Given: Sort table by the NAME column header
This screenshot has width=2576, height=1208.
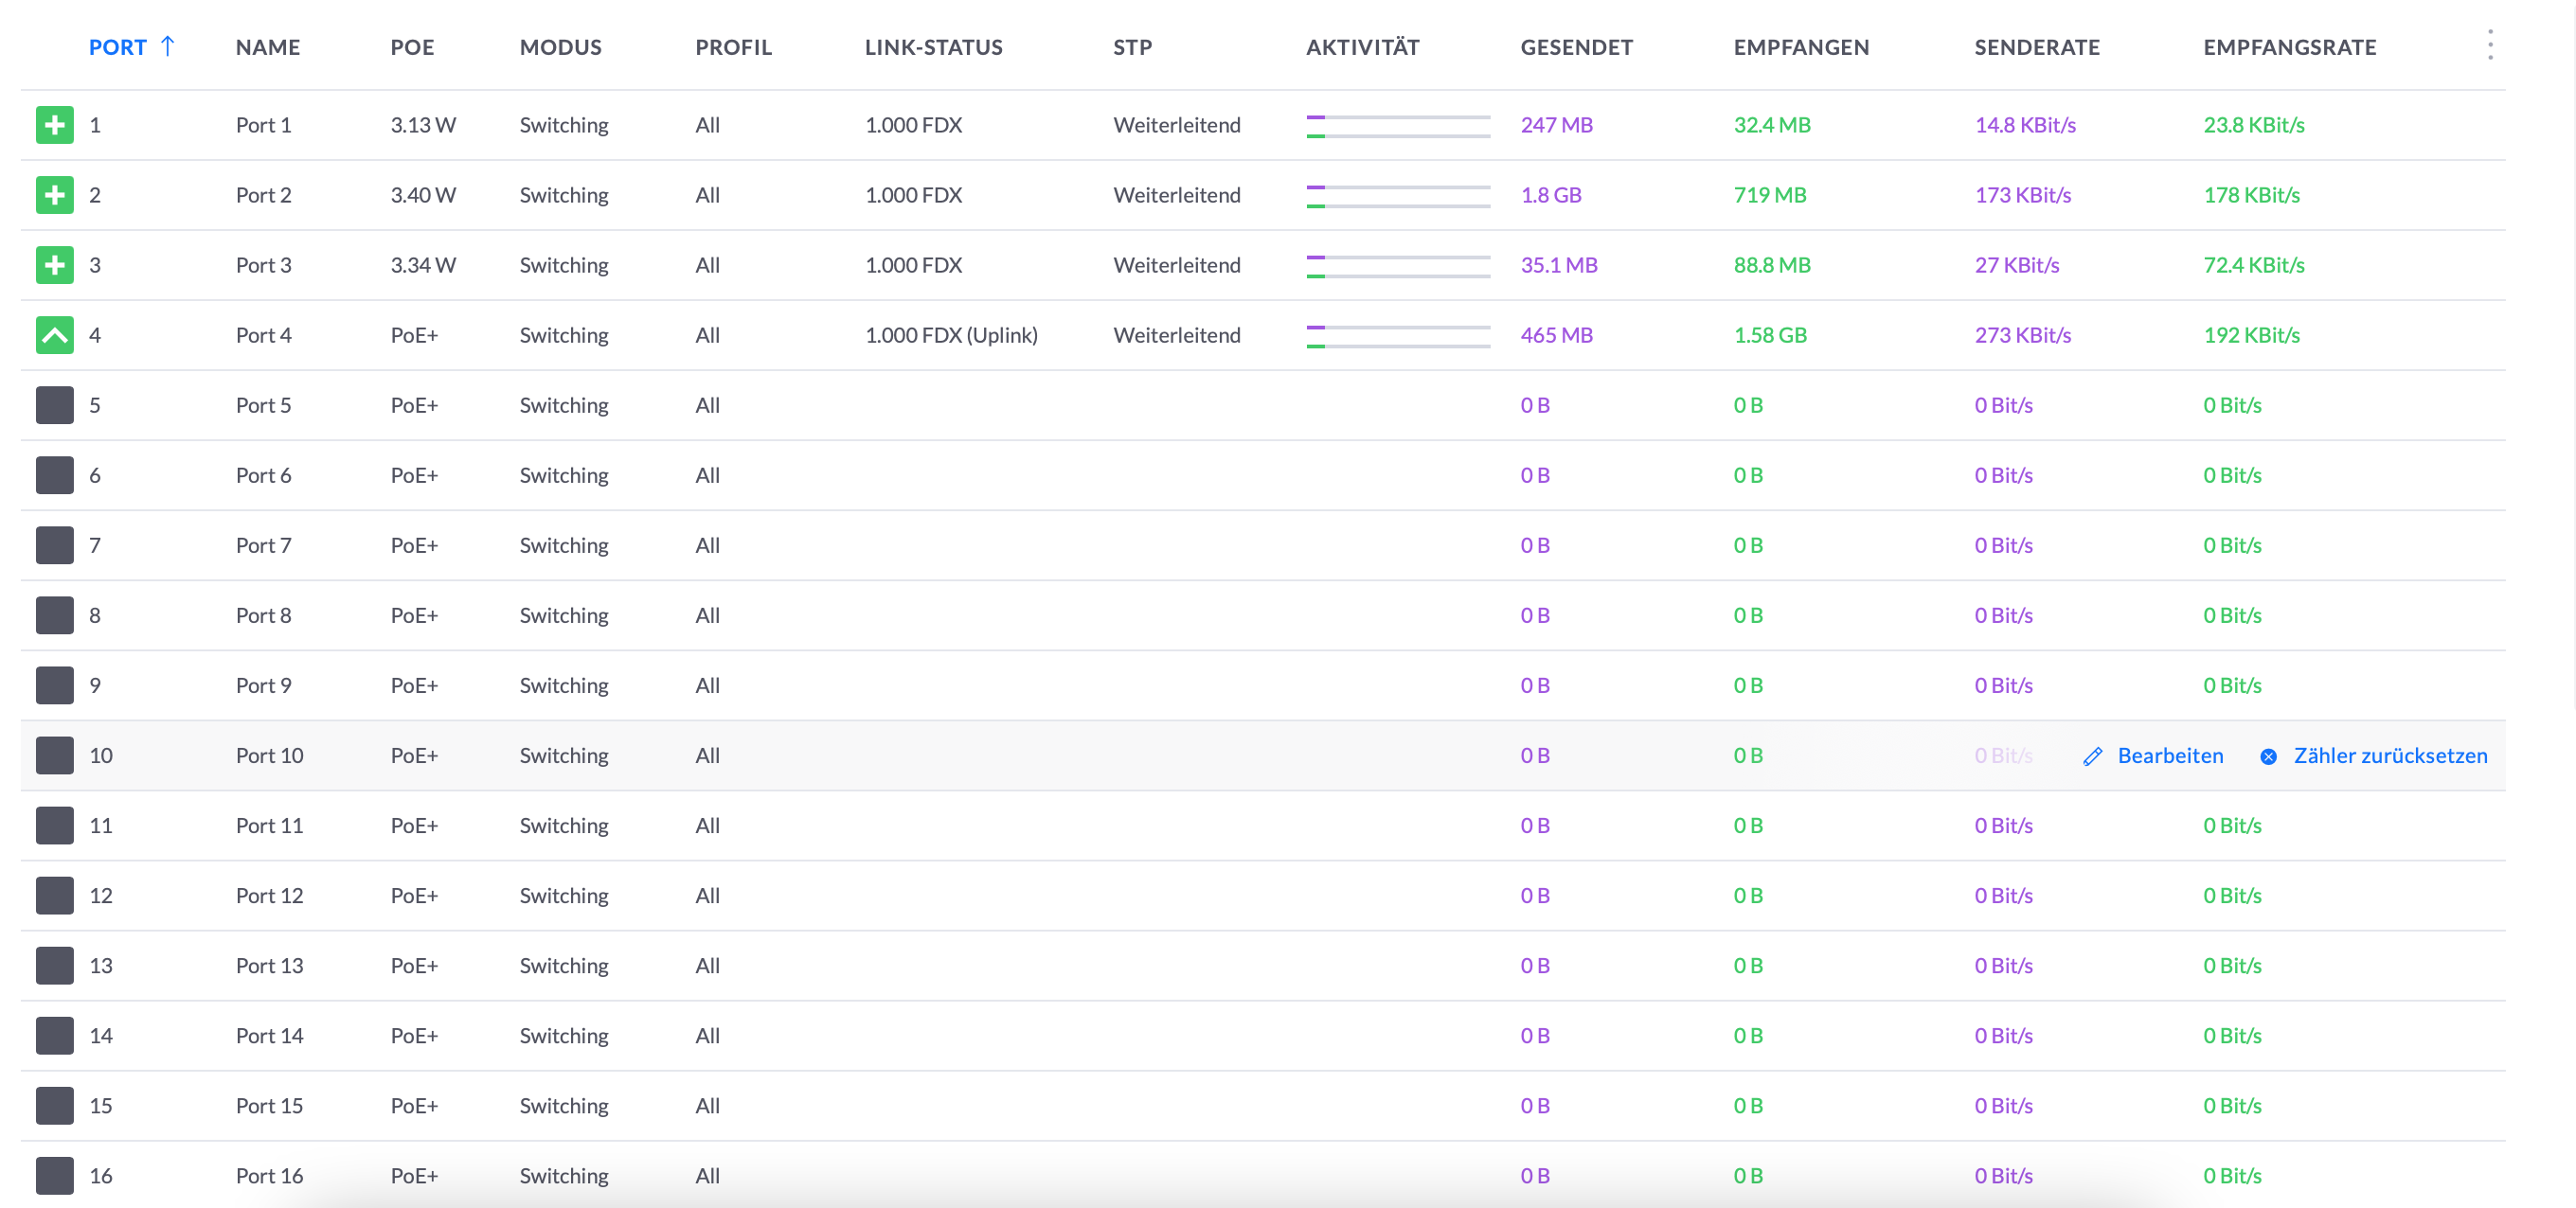Looking at the screenshot, I should tap(268, 47).
